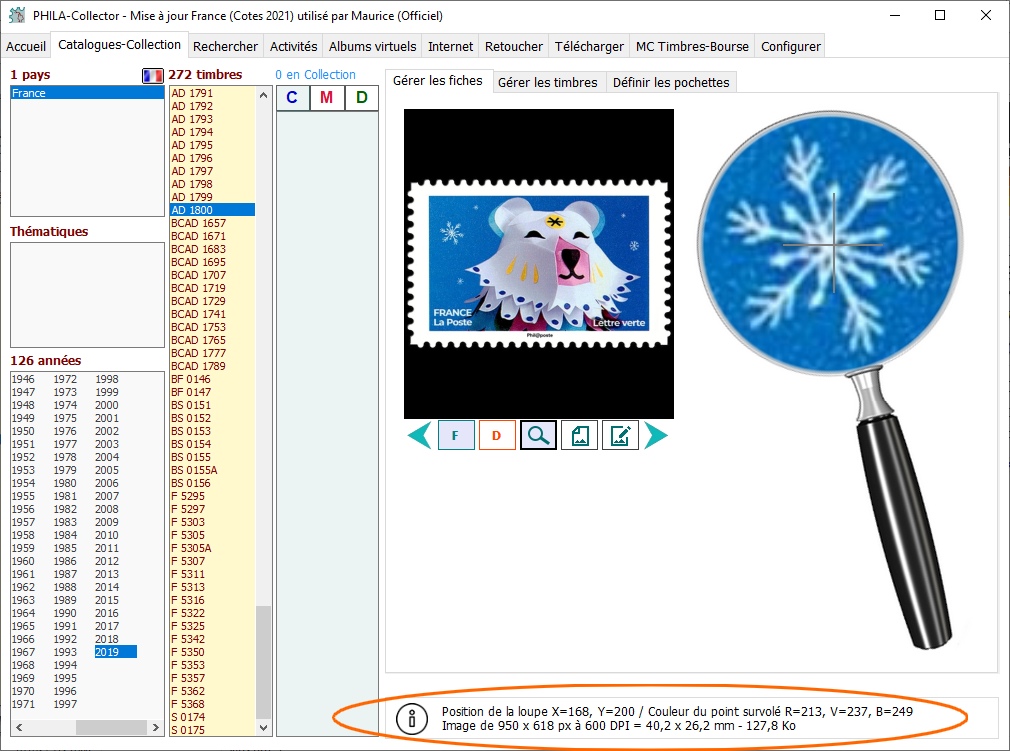Click the French flag icon
1010x751 pixels.
point(153,75)
